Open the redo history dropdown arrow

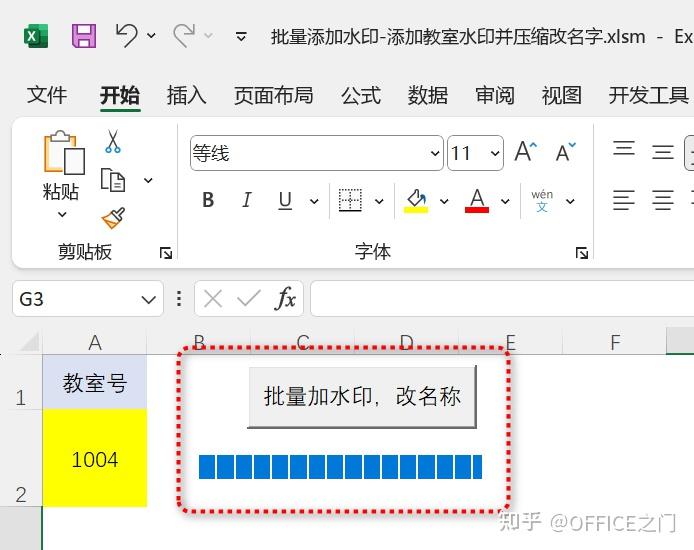pos(208,35)
